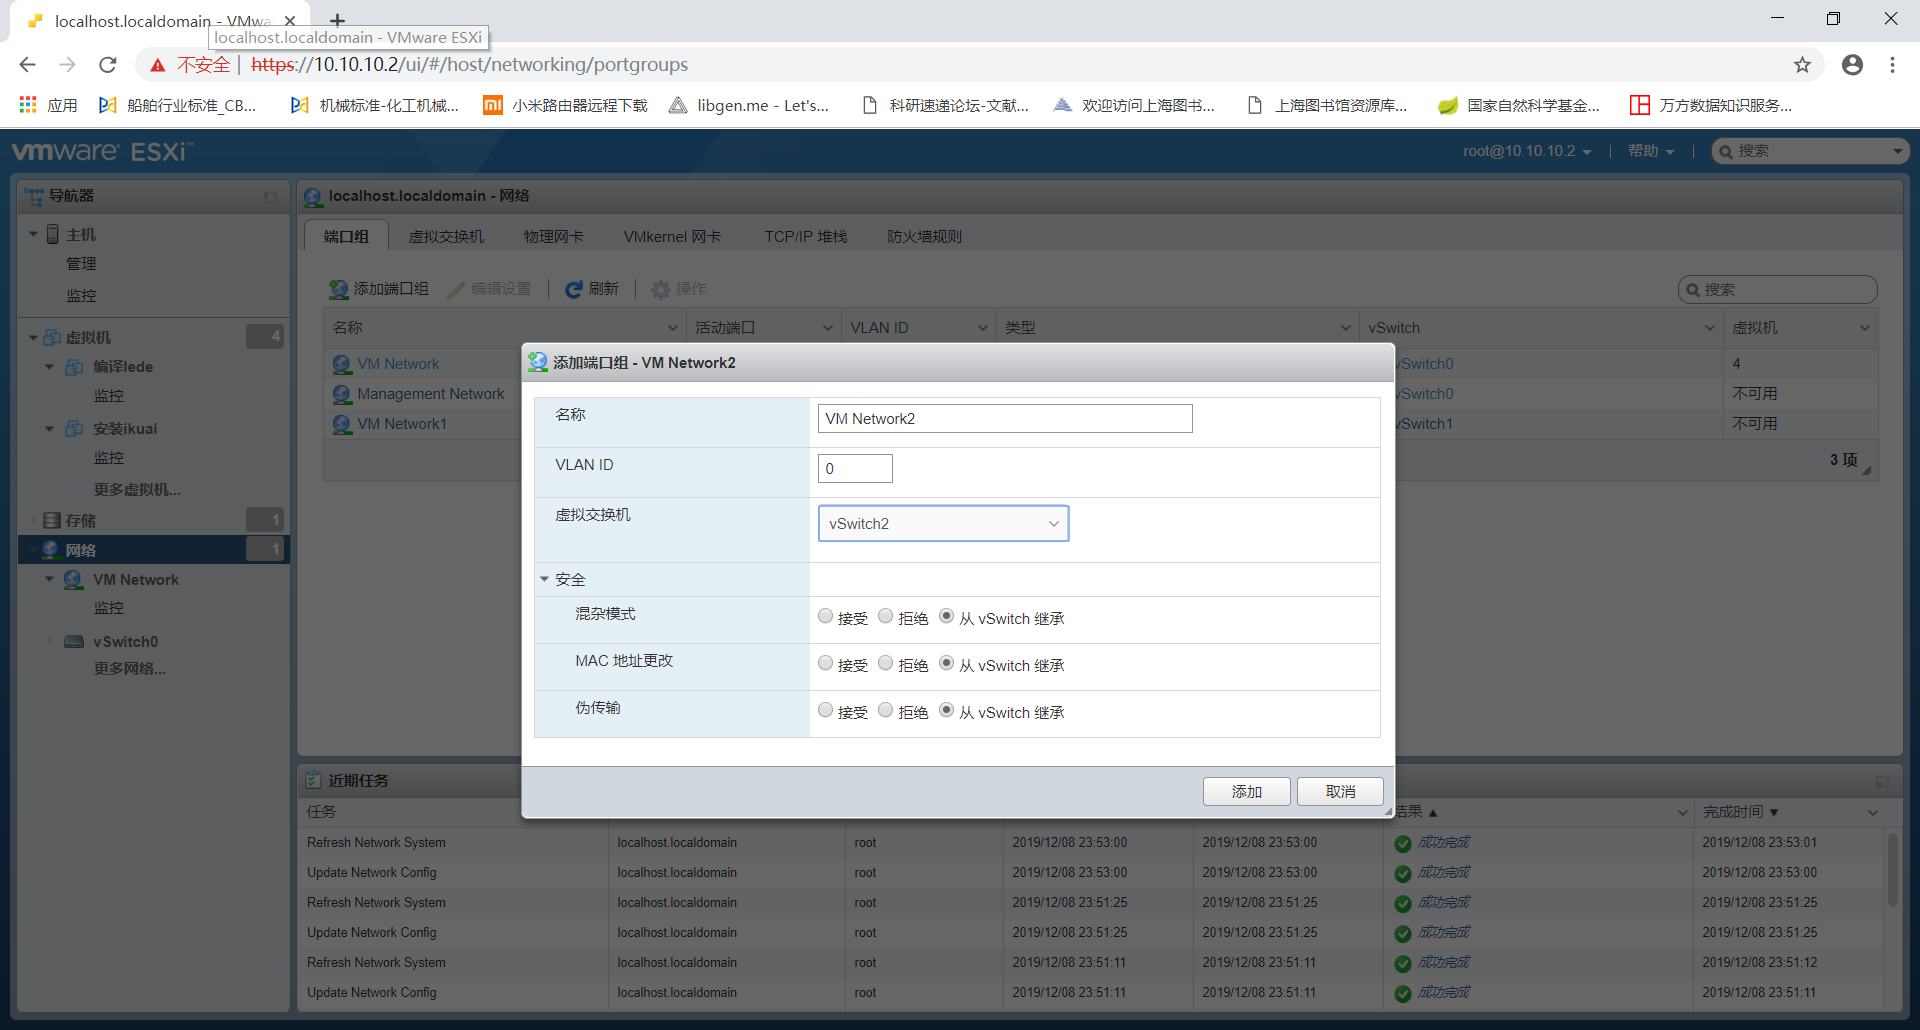
Task: Switch to the 虚拟交换机 tab
Action: 446,237
